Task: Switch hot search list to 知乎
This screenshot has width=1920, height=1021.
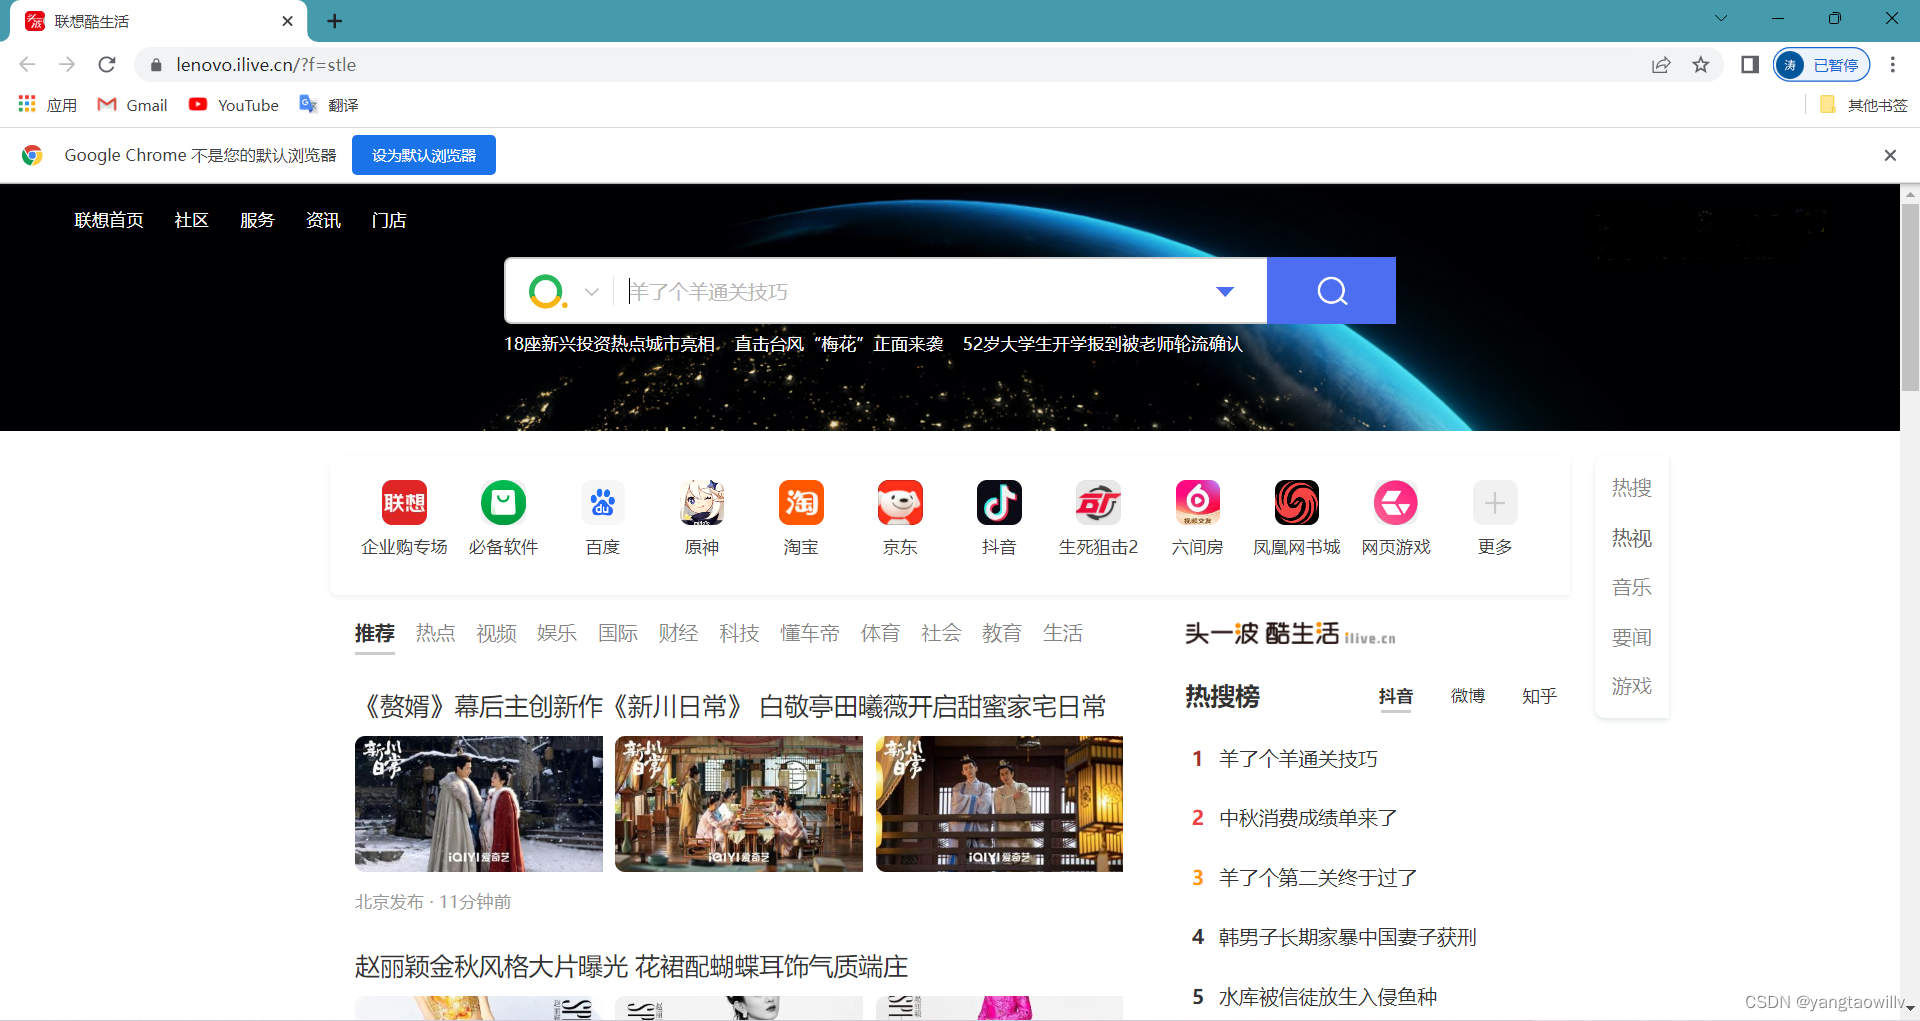Action: (1540, 696)
